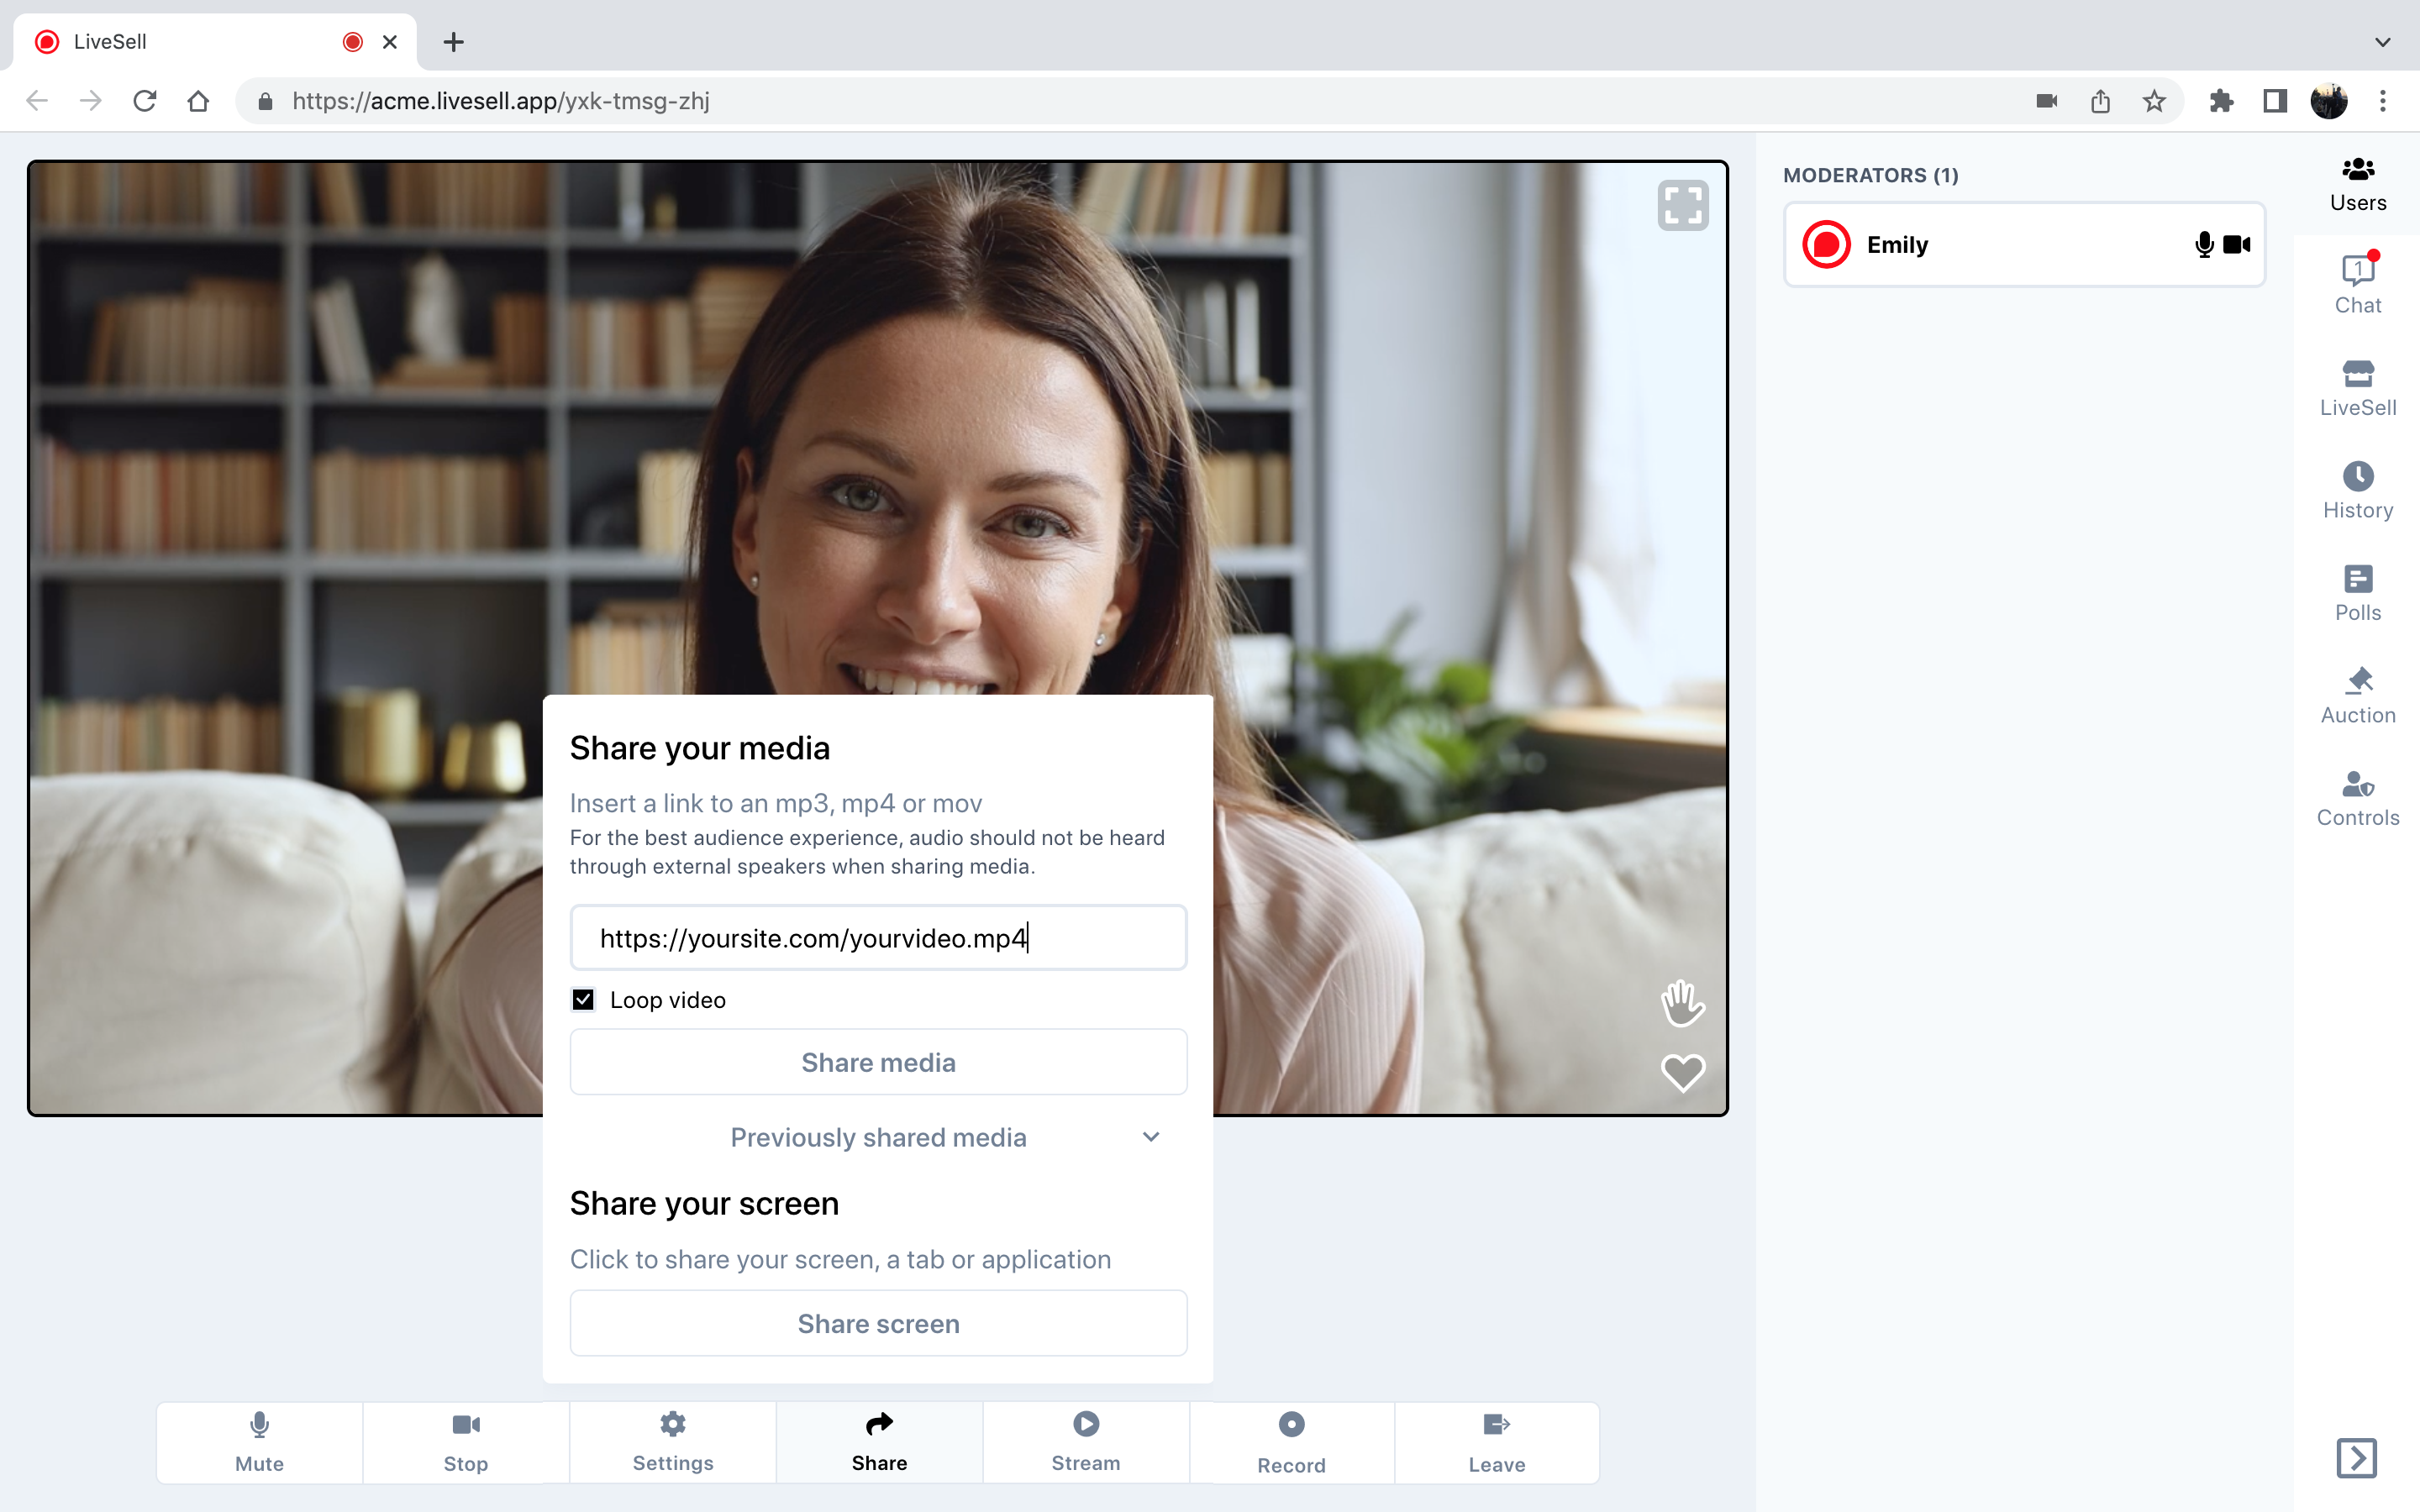This screenshot has width=2420, height=1512.
Task: Toggle the browser side panel
Action: pos(2275,101)
